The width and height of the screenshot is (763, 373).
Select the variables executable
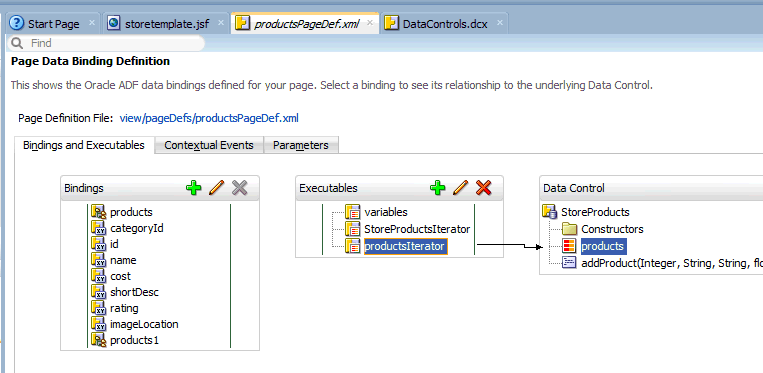click(386, 212)
